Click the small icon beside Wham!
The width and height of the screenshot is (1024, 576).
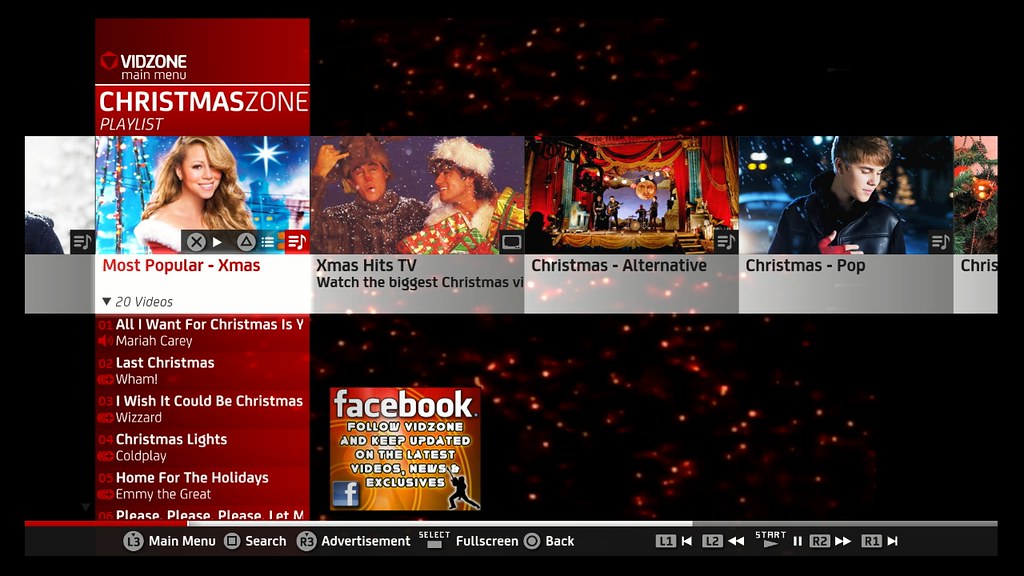[x=105, y=379]
